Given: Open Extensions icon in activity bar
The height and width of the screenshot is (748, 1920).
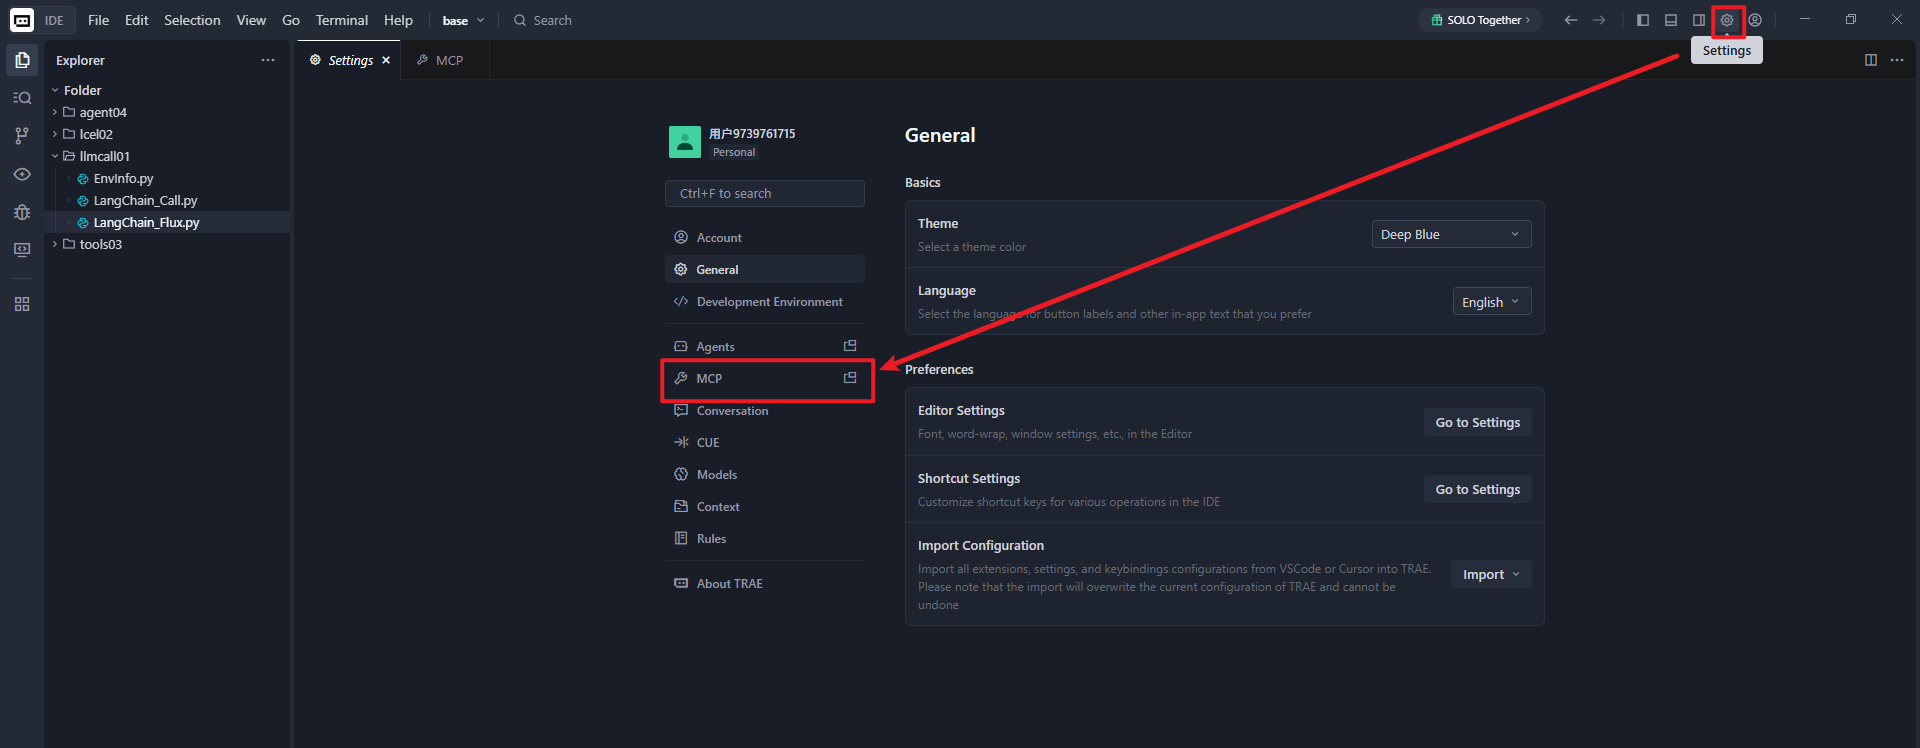Looking at the screenshot, I should click(x=22, y=304).
